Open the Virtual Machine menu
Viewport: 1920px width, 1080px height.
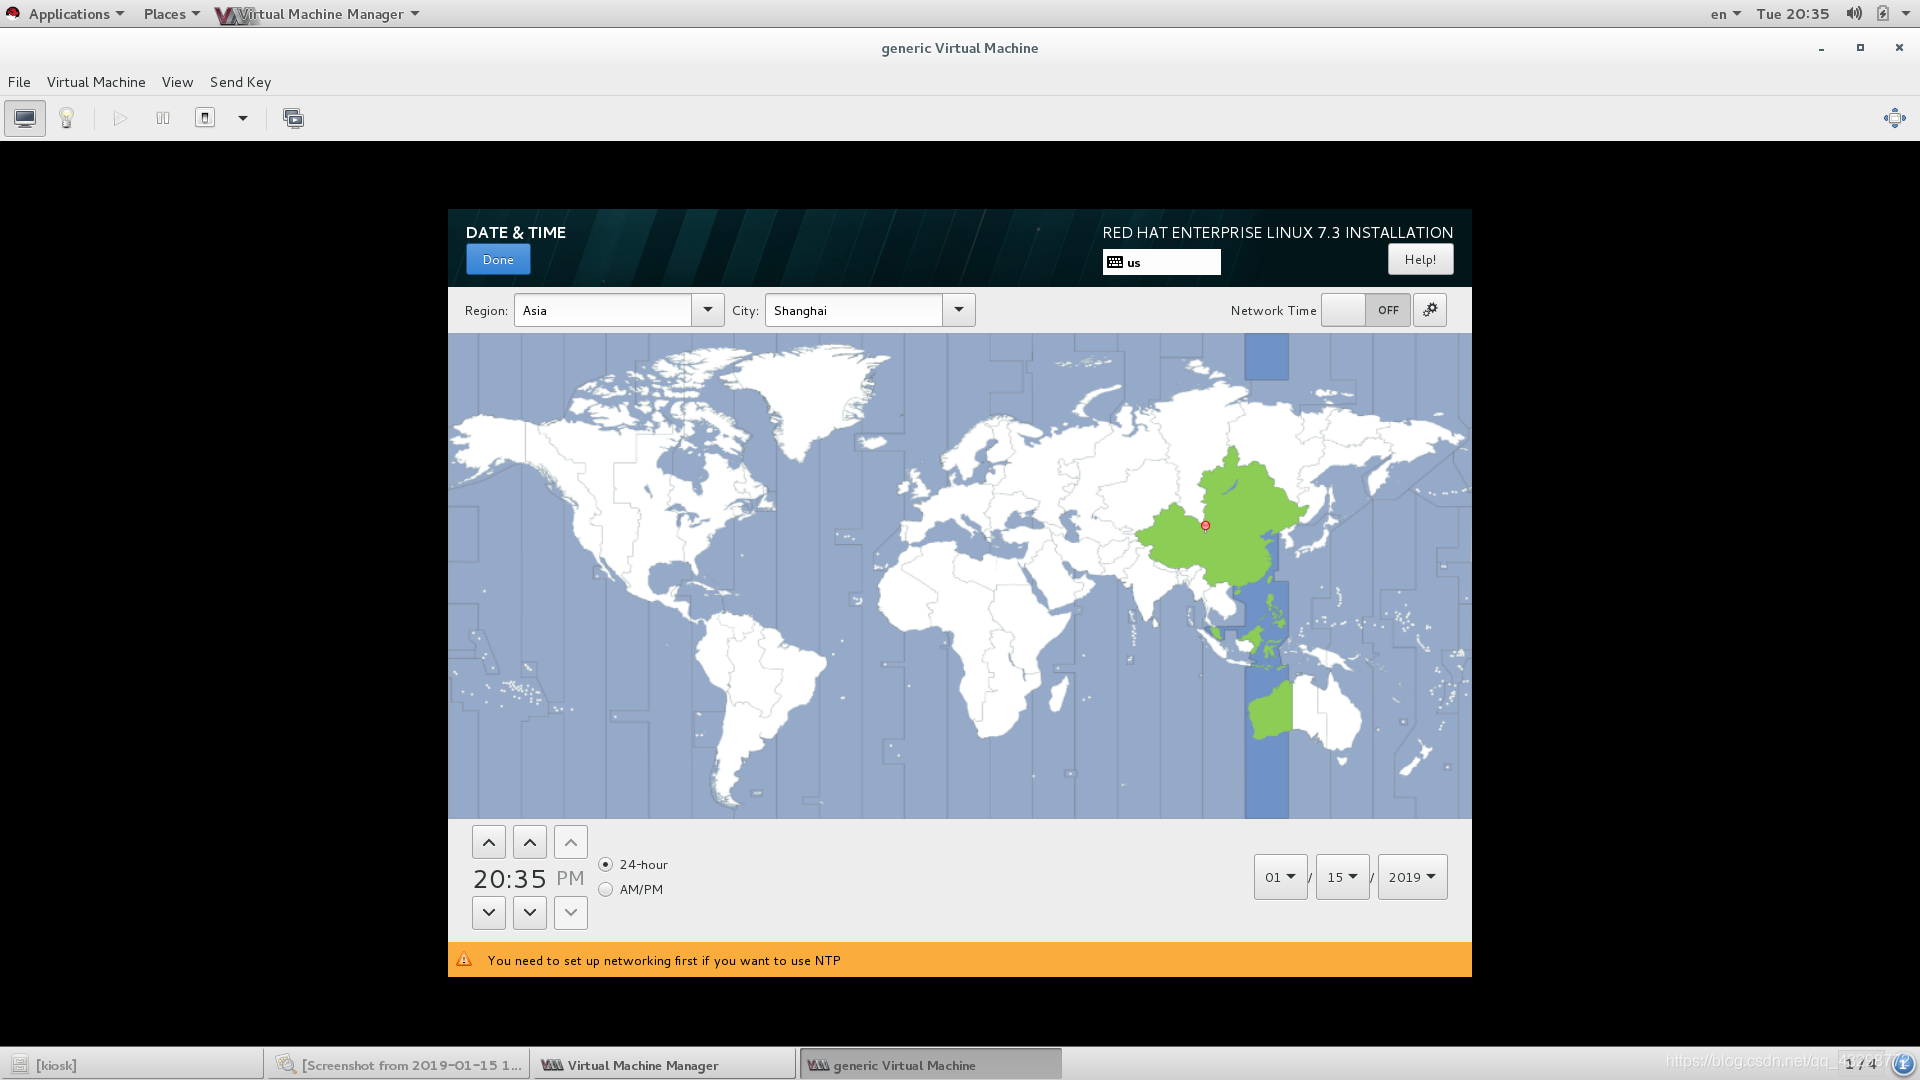(95, 82)
